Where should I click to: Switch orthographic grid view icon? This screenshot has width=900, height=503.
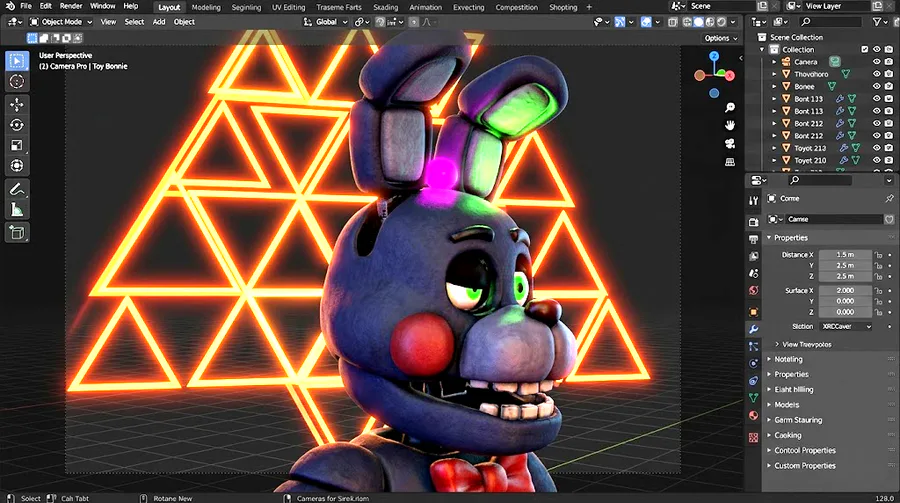point(730,162)
